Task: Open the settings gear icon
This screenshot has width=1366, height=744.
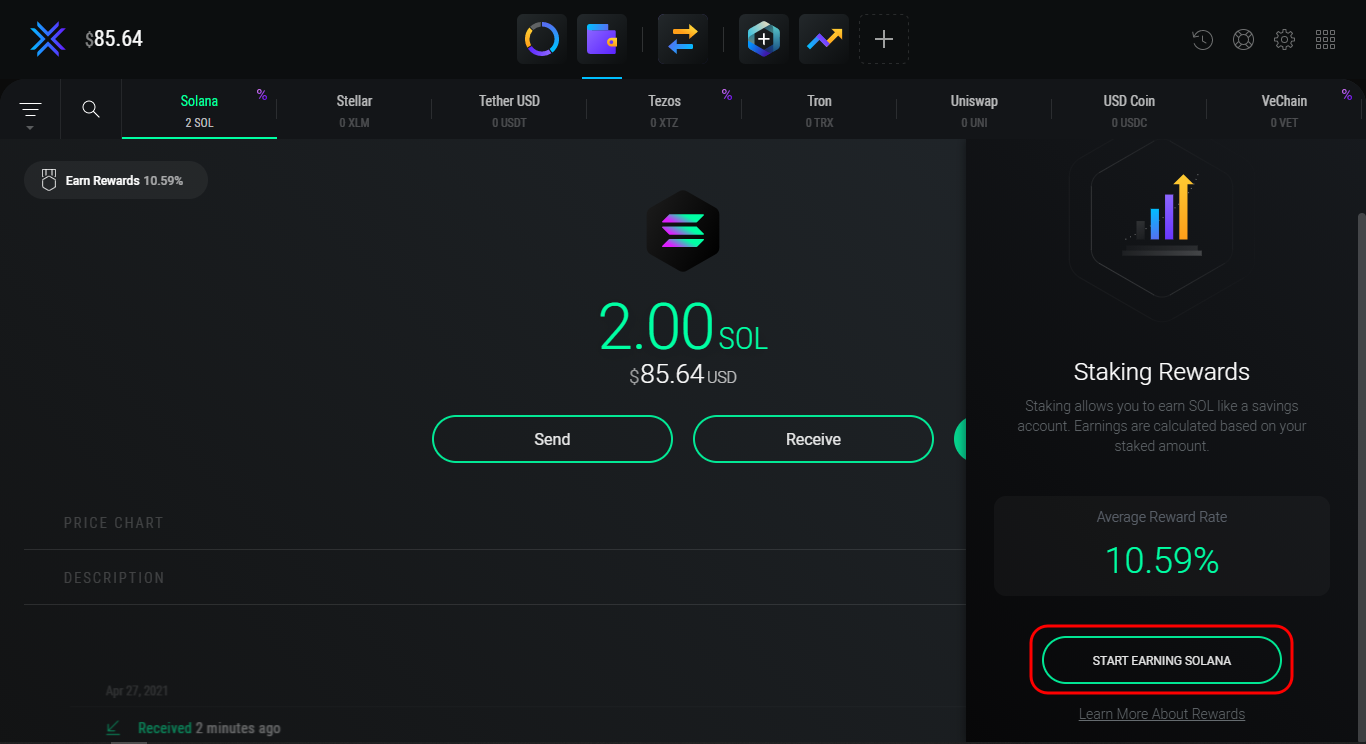Action: pos(1284,40)
